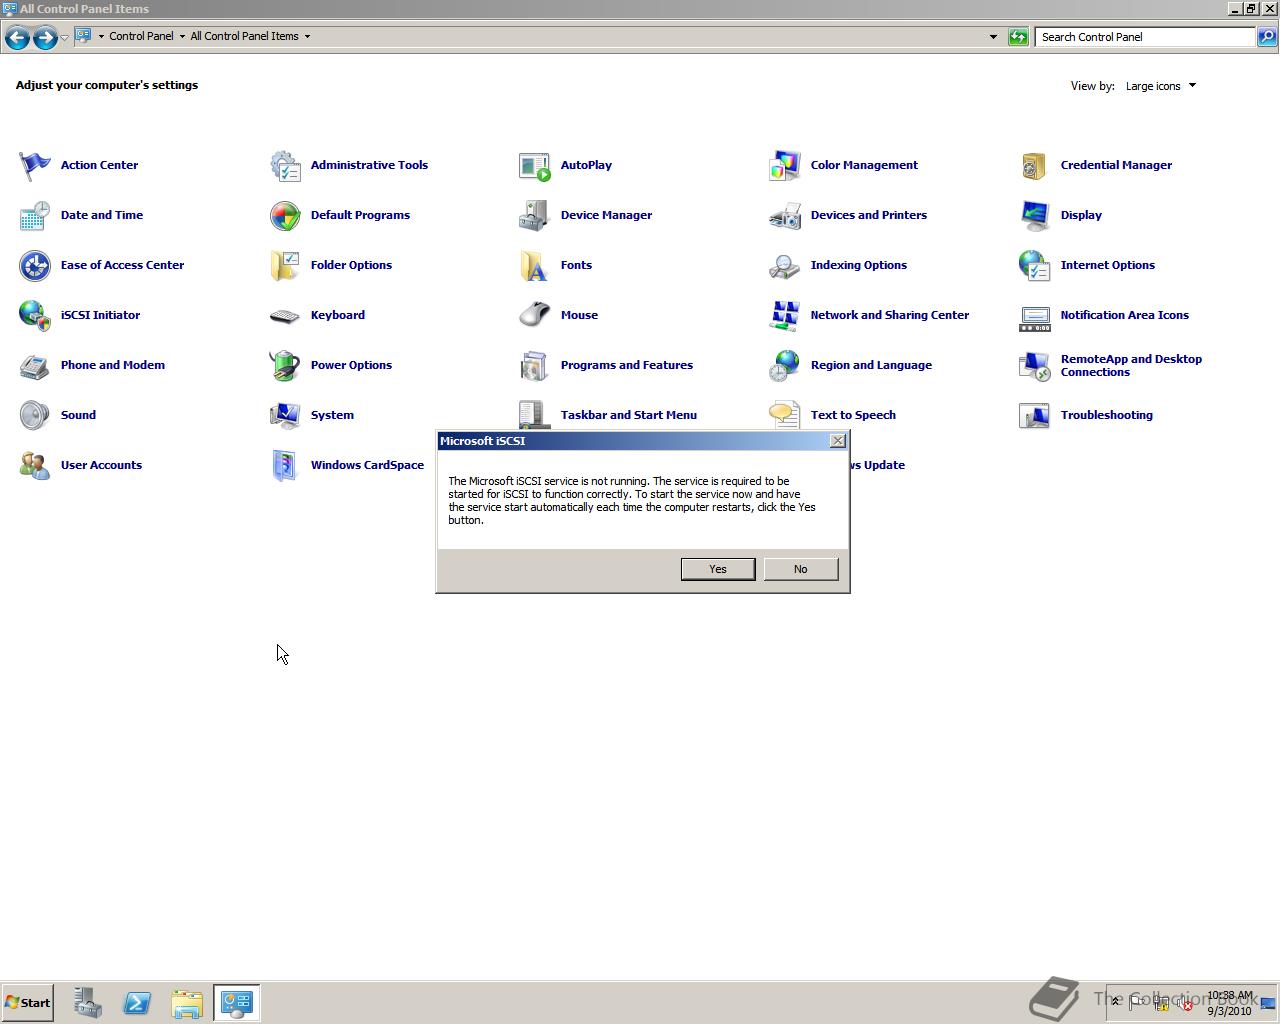Open the Credential Manager icon
The image size is (1280, 1024).
1035,166
